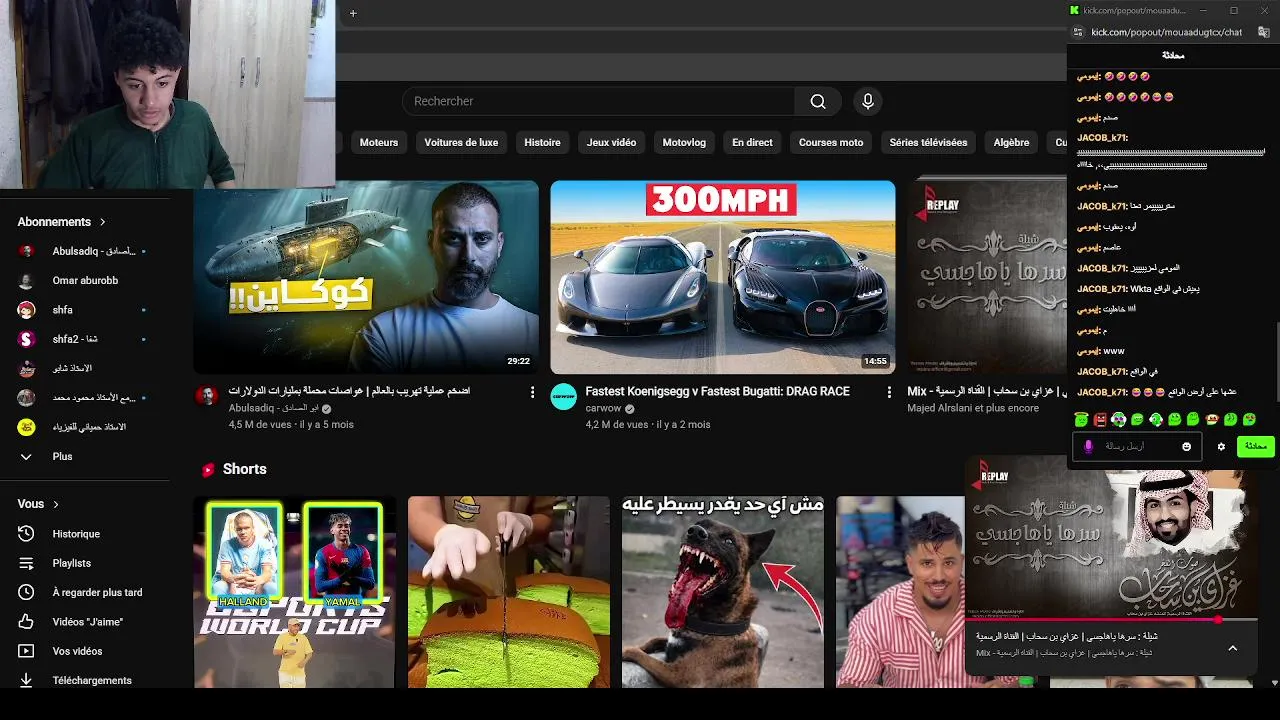This screenshot has height=720, width=1280.
Task: Expand the Vous section chevron
Action: coord(56,504)
